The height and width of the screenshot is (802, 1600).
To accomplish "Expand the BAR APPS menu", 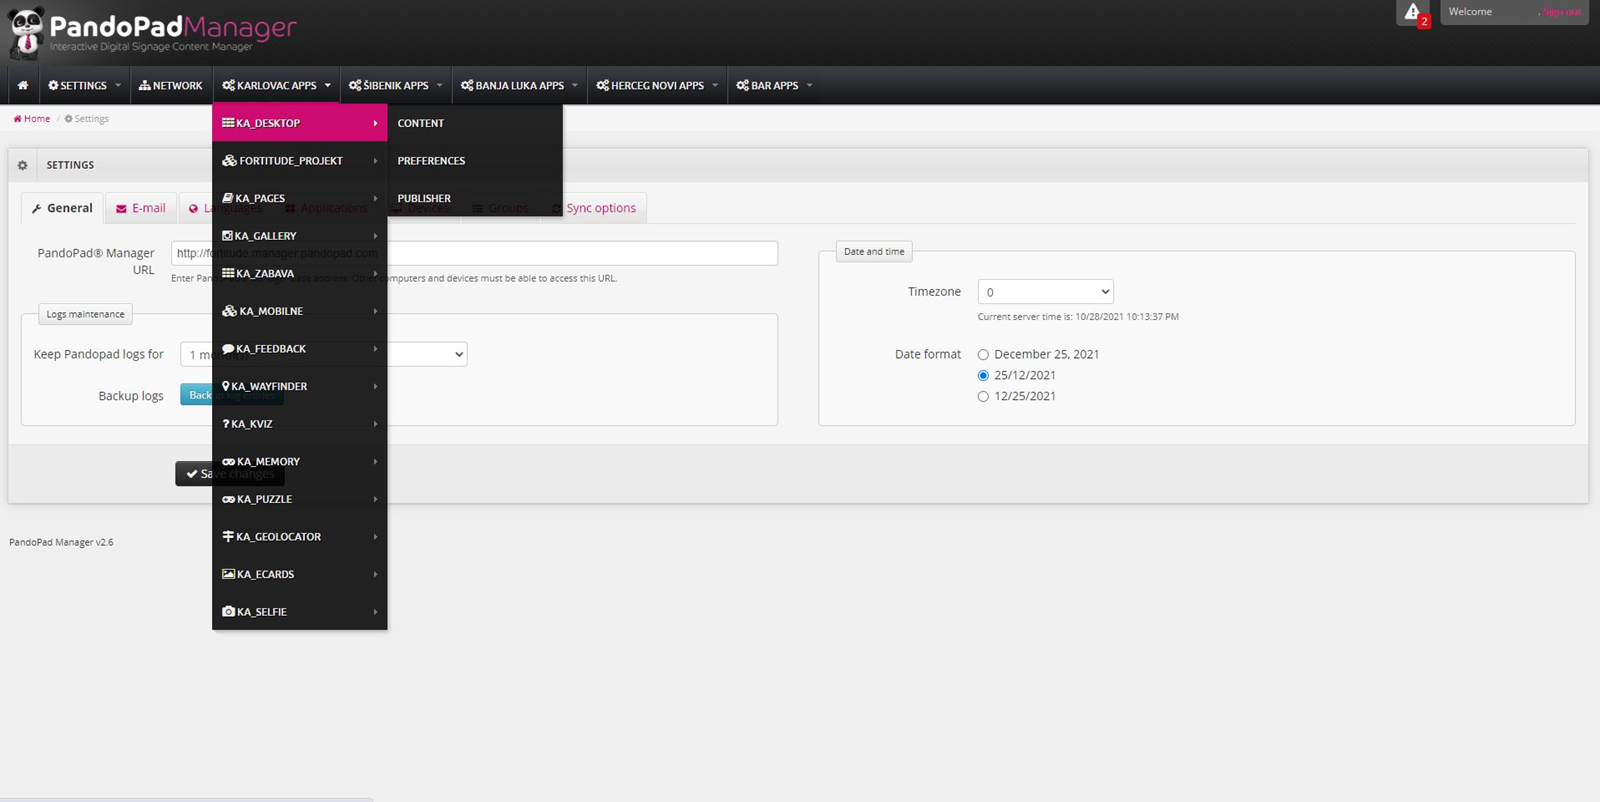I will click(775, 86).
